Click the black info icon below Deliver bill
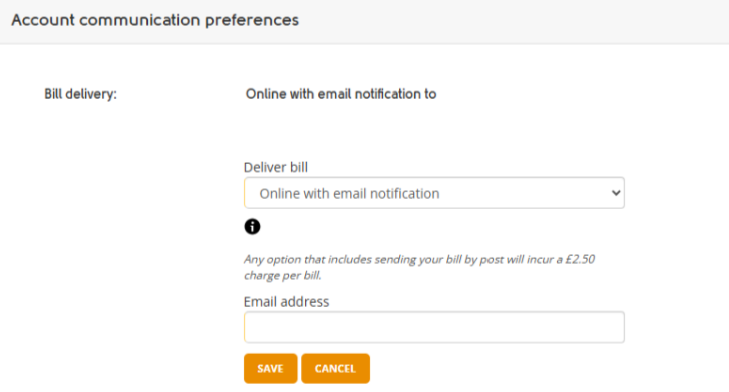 (x=252, y=226)
